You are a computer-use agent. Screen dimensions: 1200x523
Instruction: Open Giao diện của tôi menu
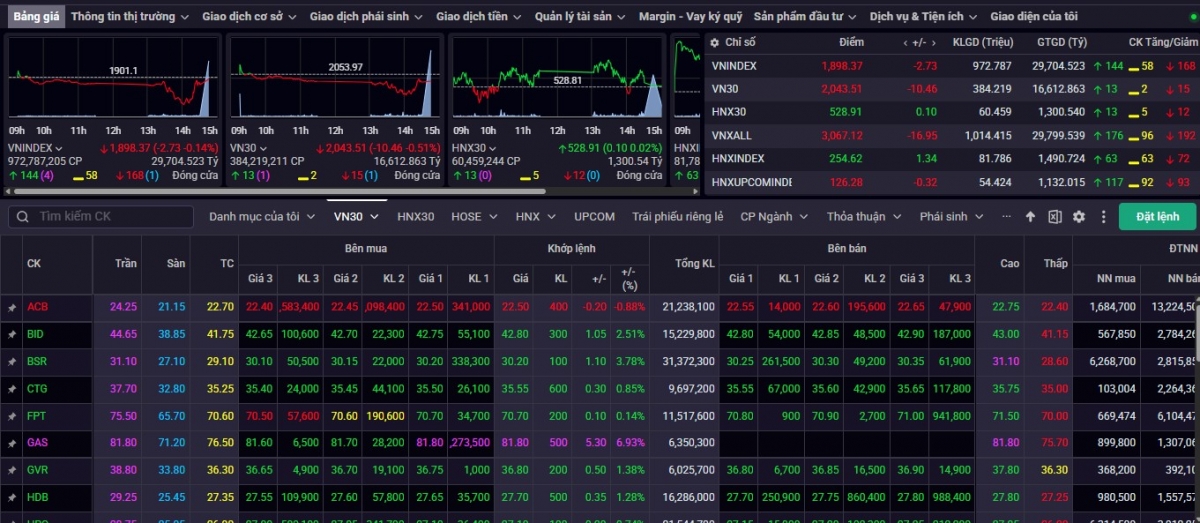[1034, 16]
